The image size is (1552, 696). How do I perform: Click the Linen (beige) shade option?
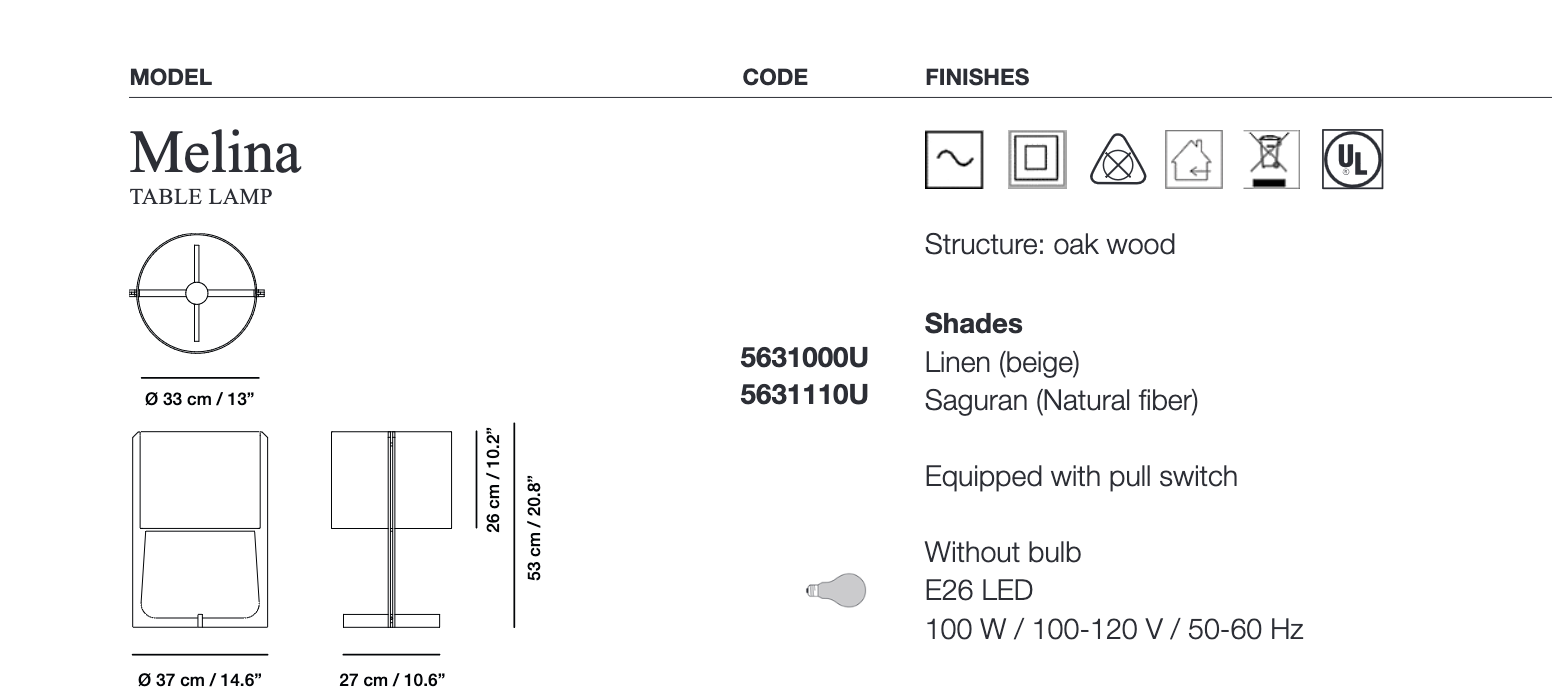[1002, 361]
